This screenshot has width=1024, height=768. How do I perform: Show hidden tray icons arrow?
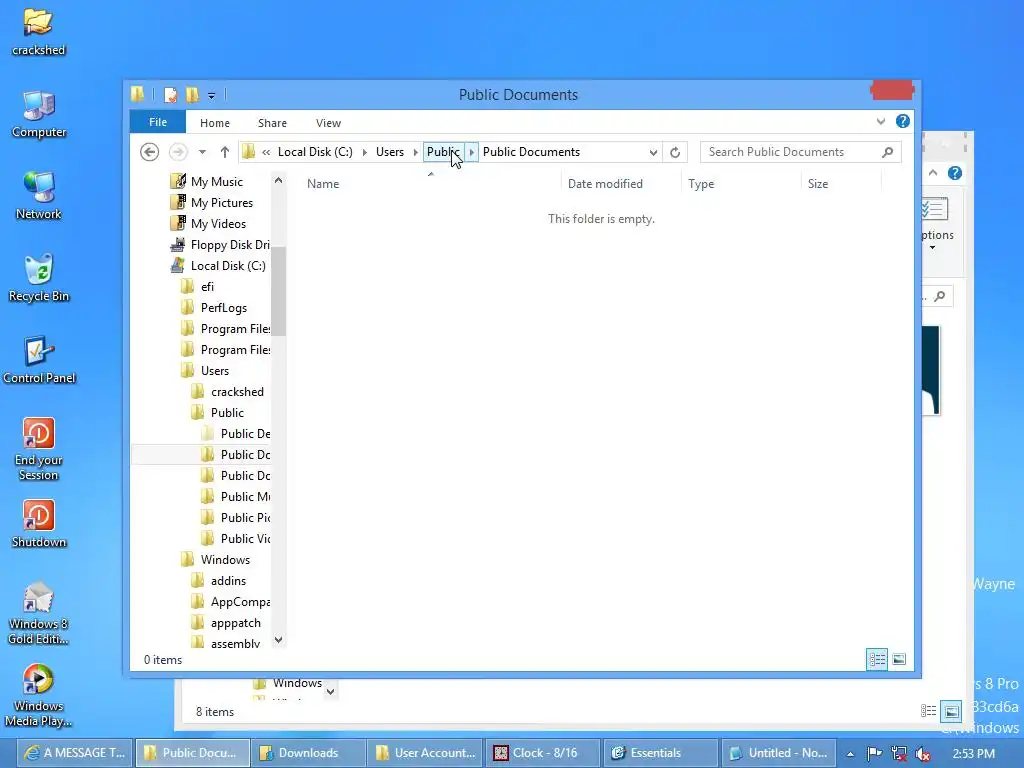click(850, 754)
